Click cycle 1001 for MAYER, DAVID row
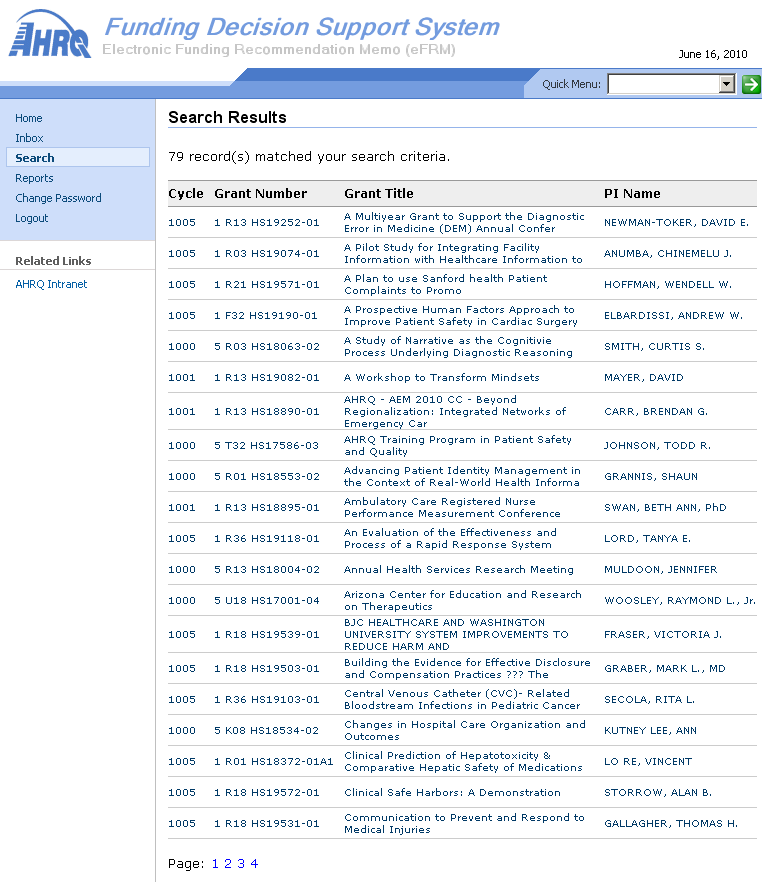Image resolution: width=762 pixels, height=882 pixels. tap(182, 377)
